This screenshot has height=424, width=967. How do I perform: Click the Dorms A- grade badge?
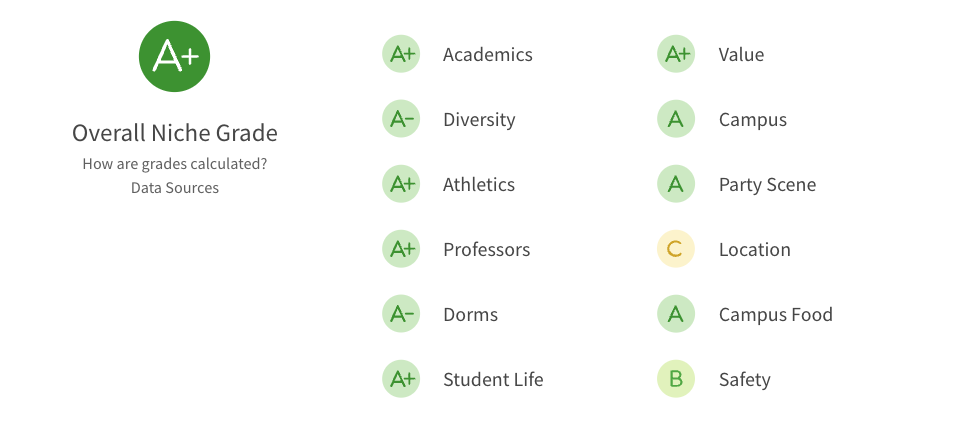[x=401, y=314]
